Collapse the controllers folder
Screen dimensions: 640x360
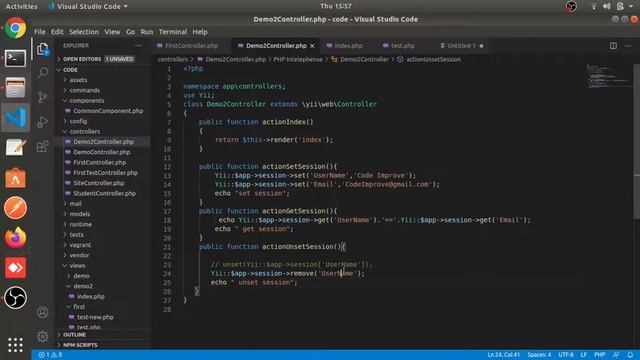point(84,131)
